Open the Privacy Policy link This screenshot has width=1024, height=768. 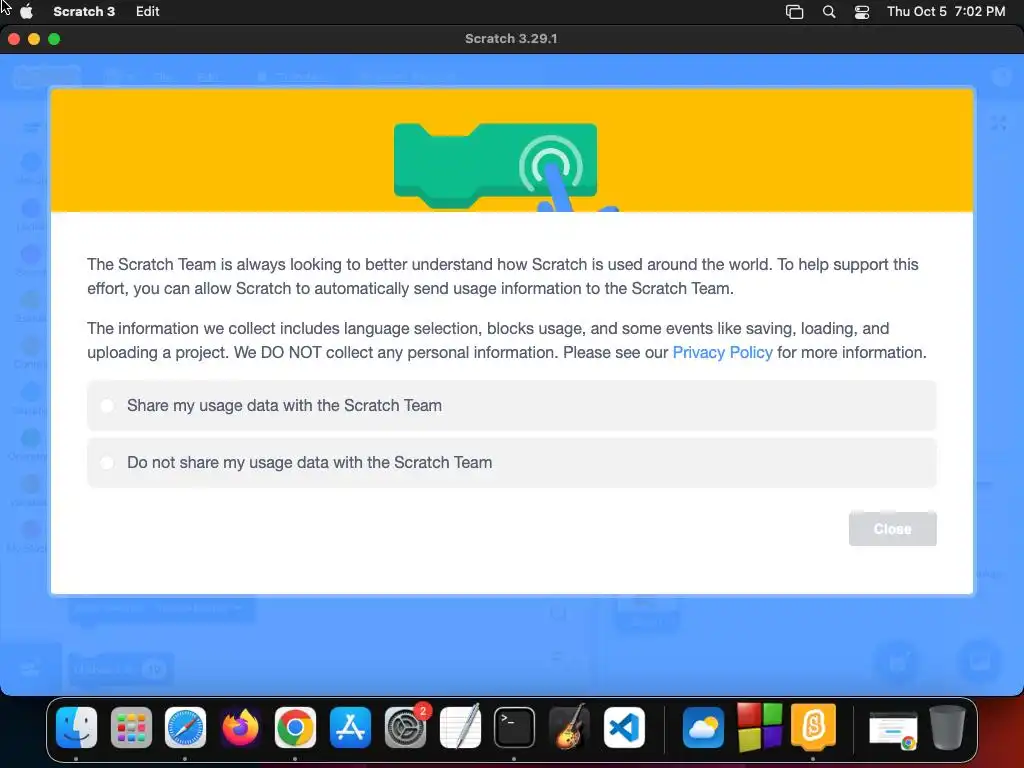point(722,353)
